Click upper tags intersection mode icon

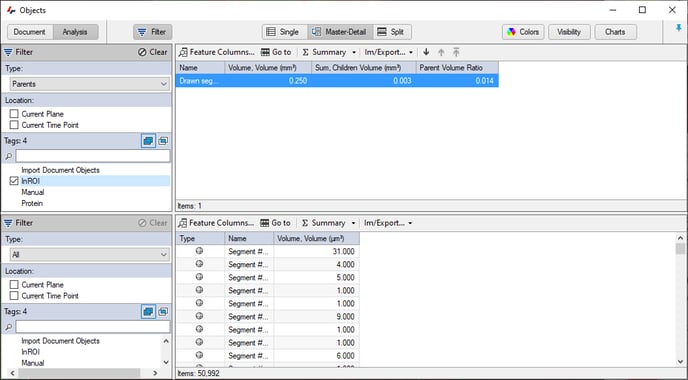(163, 141)
